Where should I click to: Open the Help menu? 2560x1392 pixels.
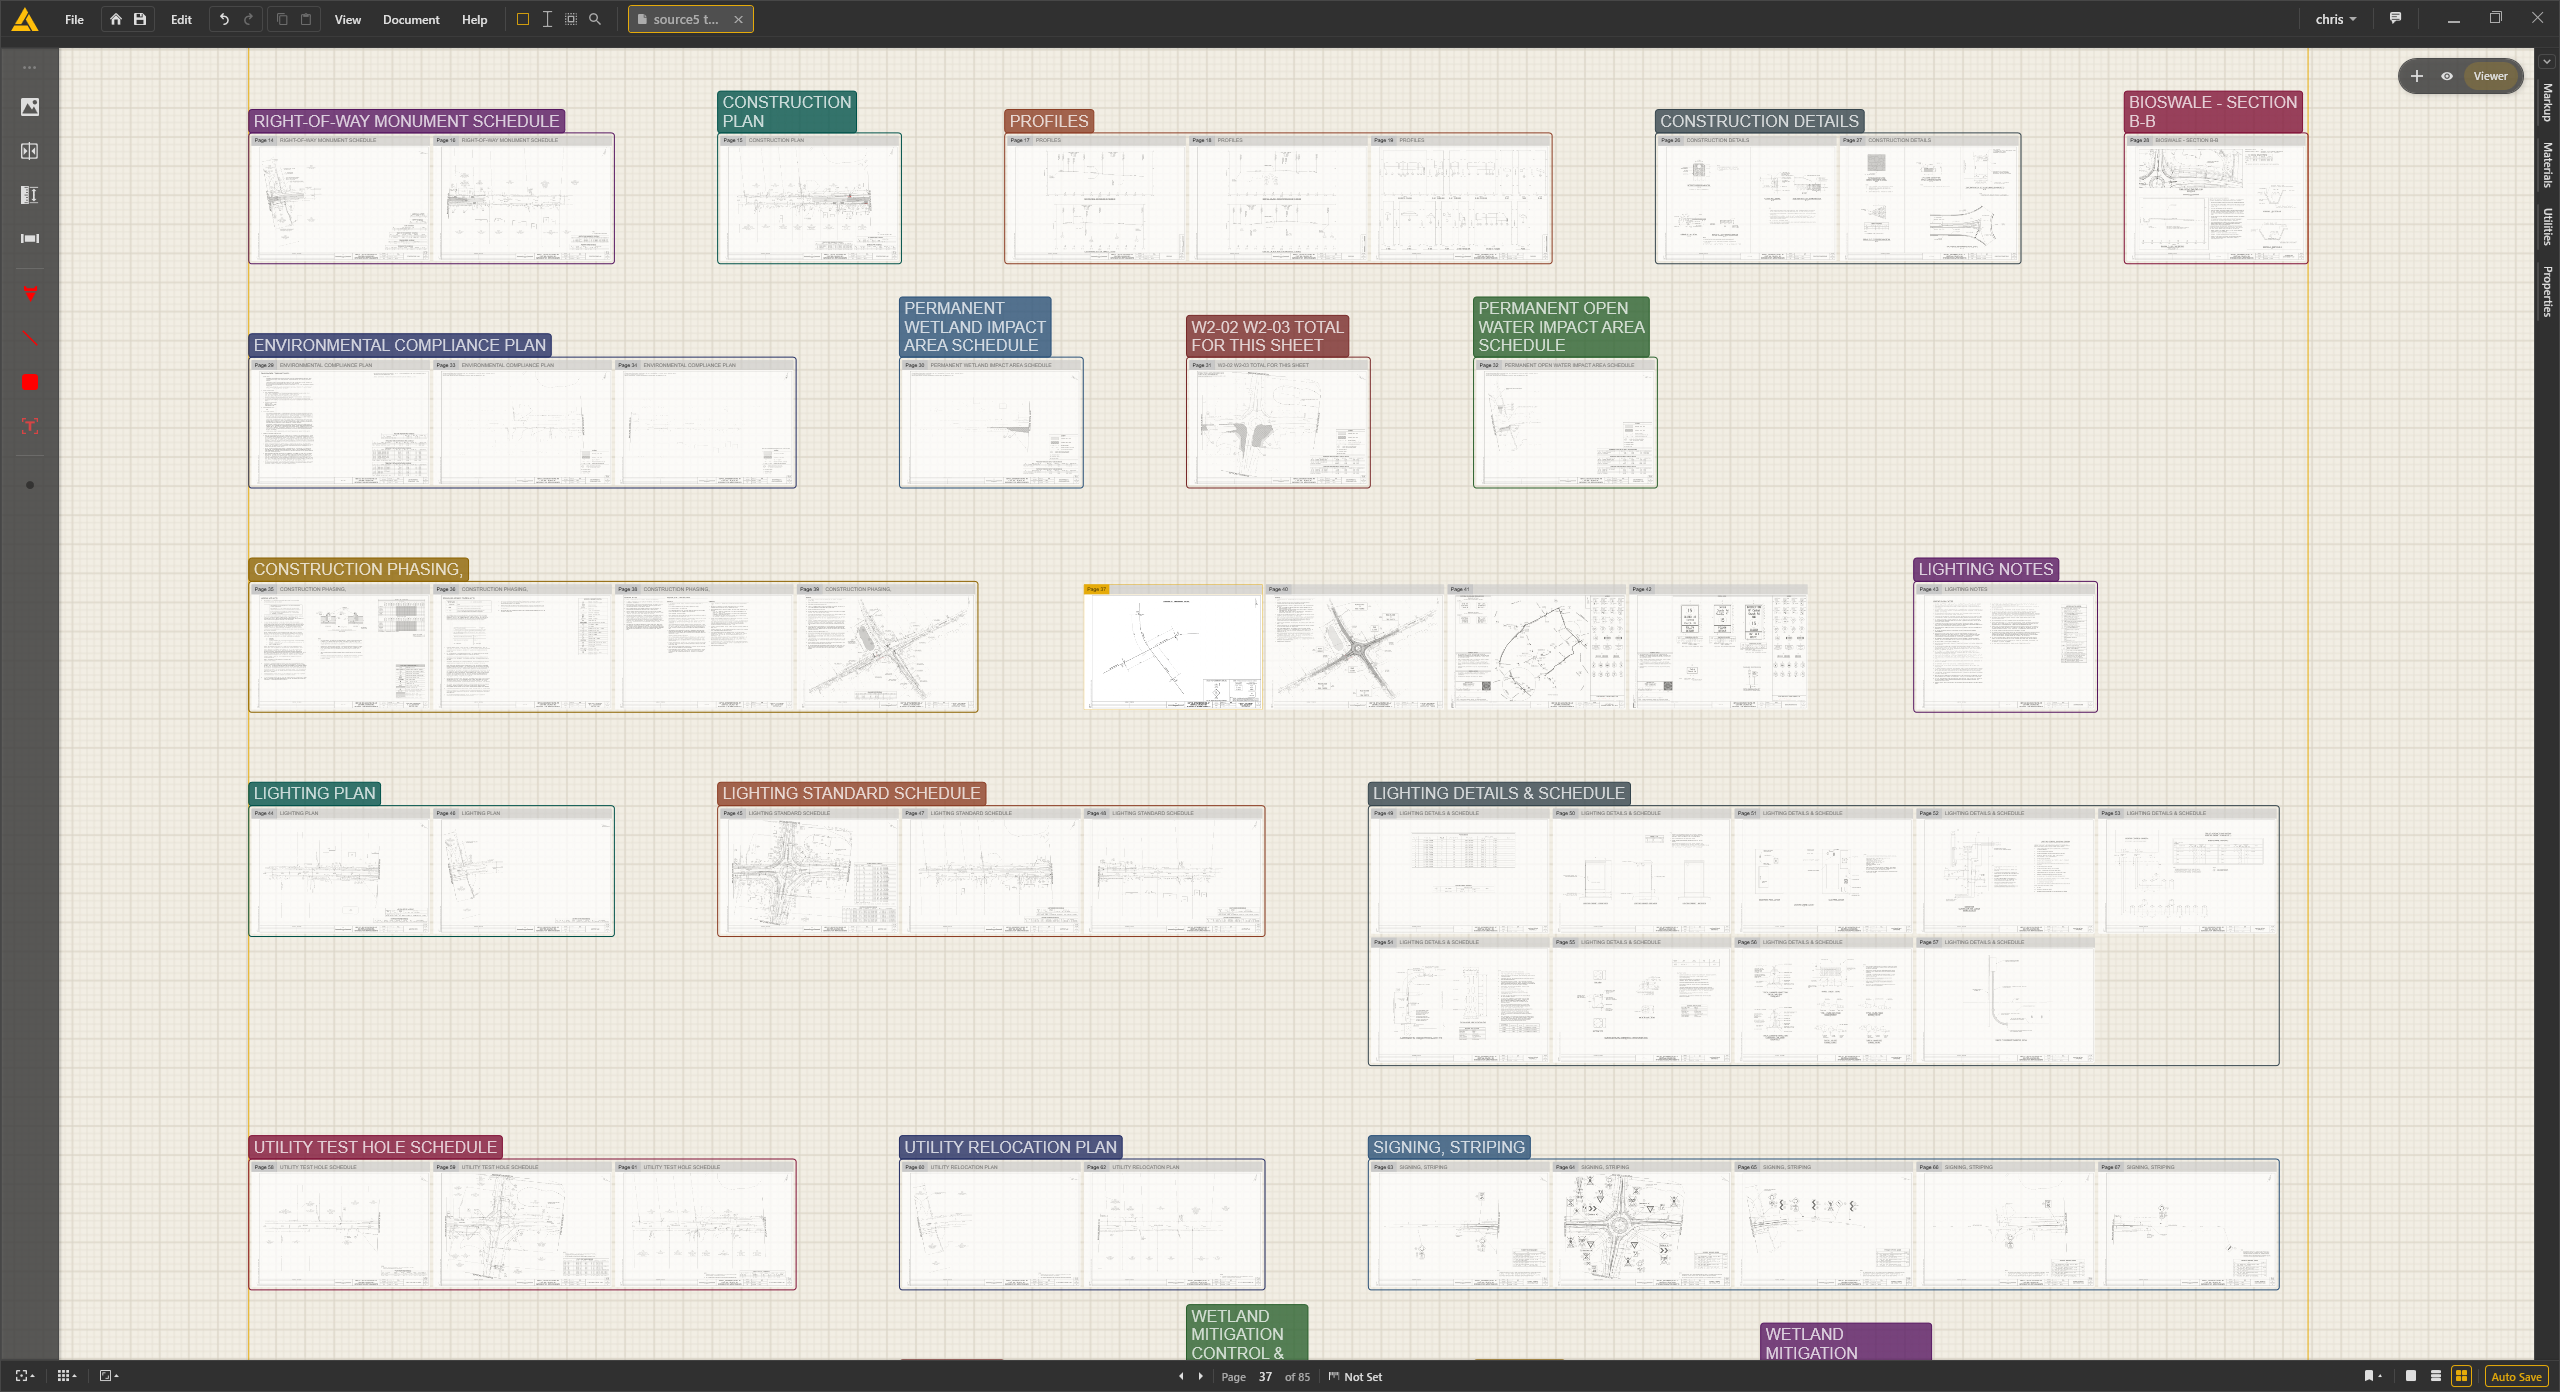(x=475, y=19)
